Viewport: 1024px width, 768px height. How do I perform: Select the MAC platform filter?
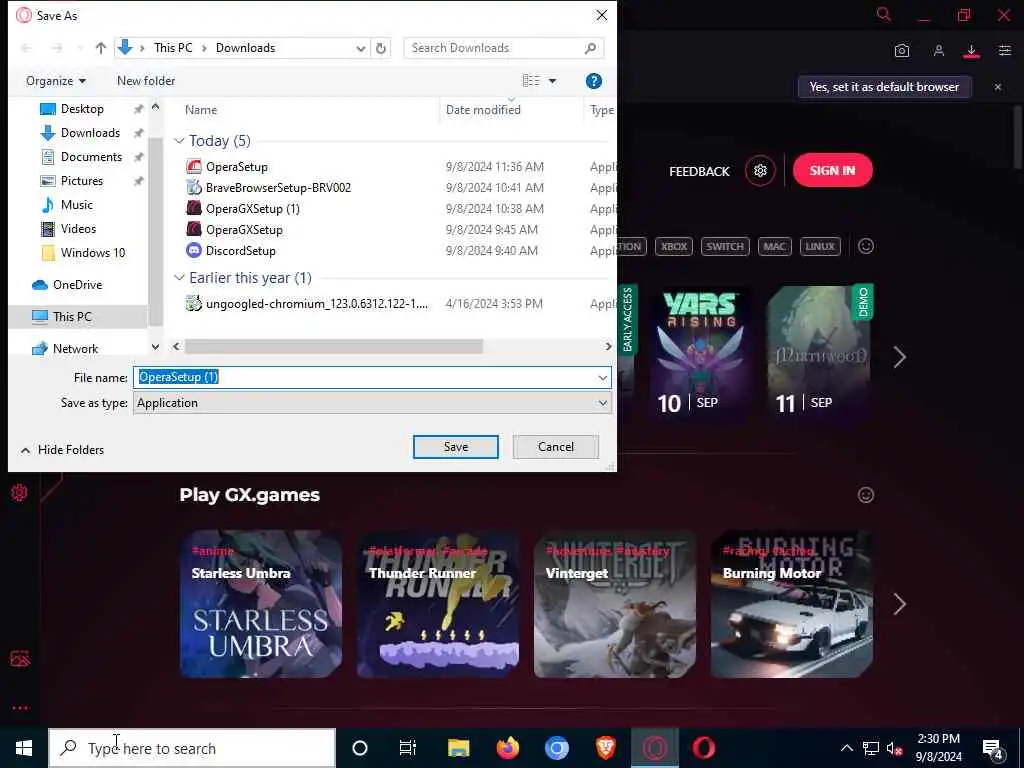coord(775,246)
